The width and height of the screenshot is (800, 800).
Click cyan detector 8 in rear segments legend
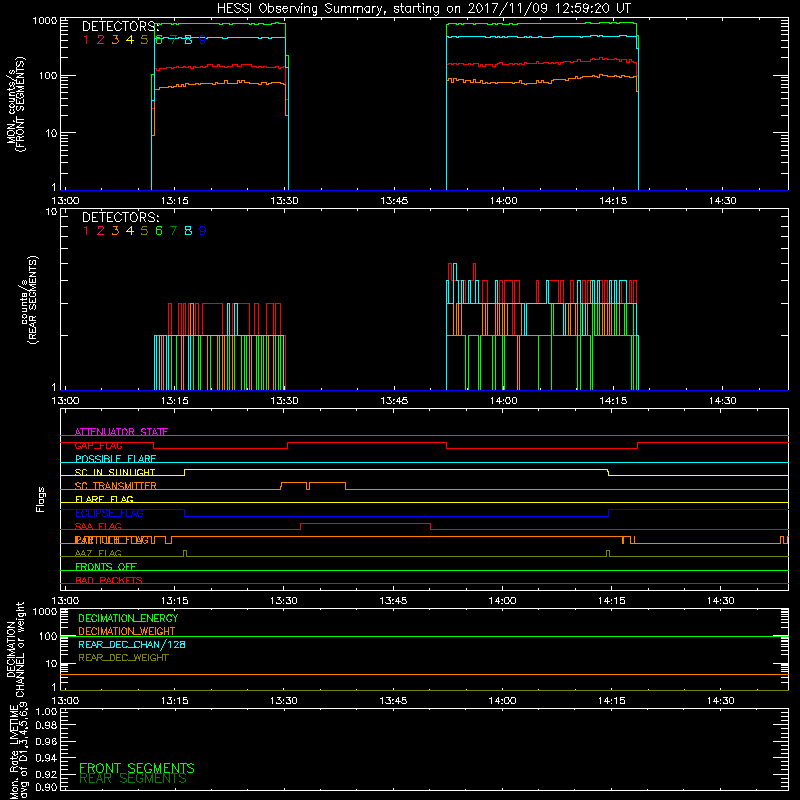tap(188, 231)
